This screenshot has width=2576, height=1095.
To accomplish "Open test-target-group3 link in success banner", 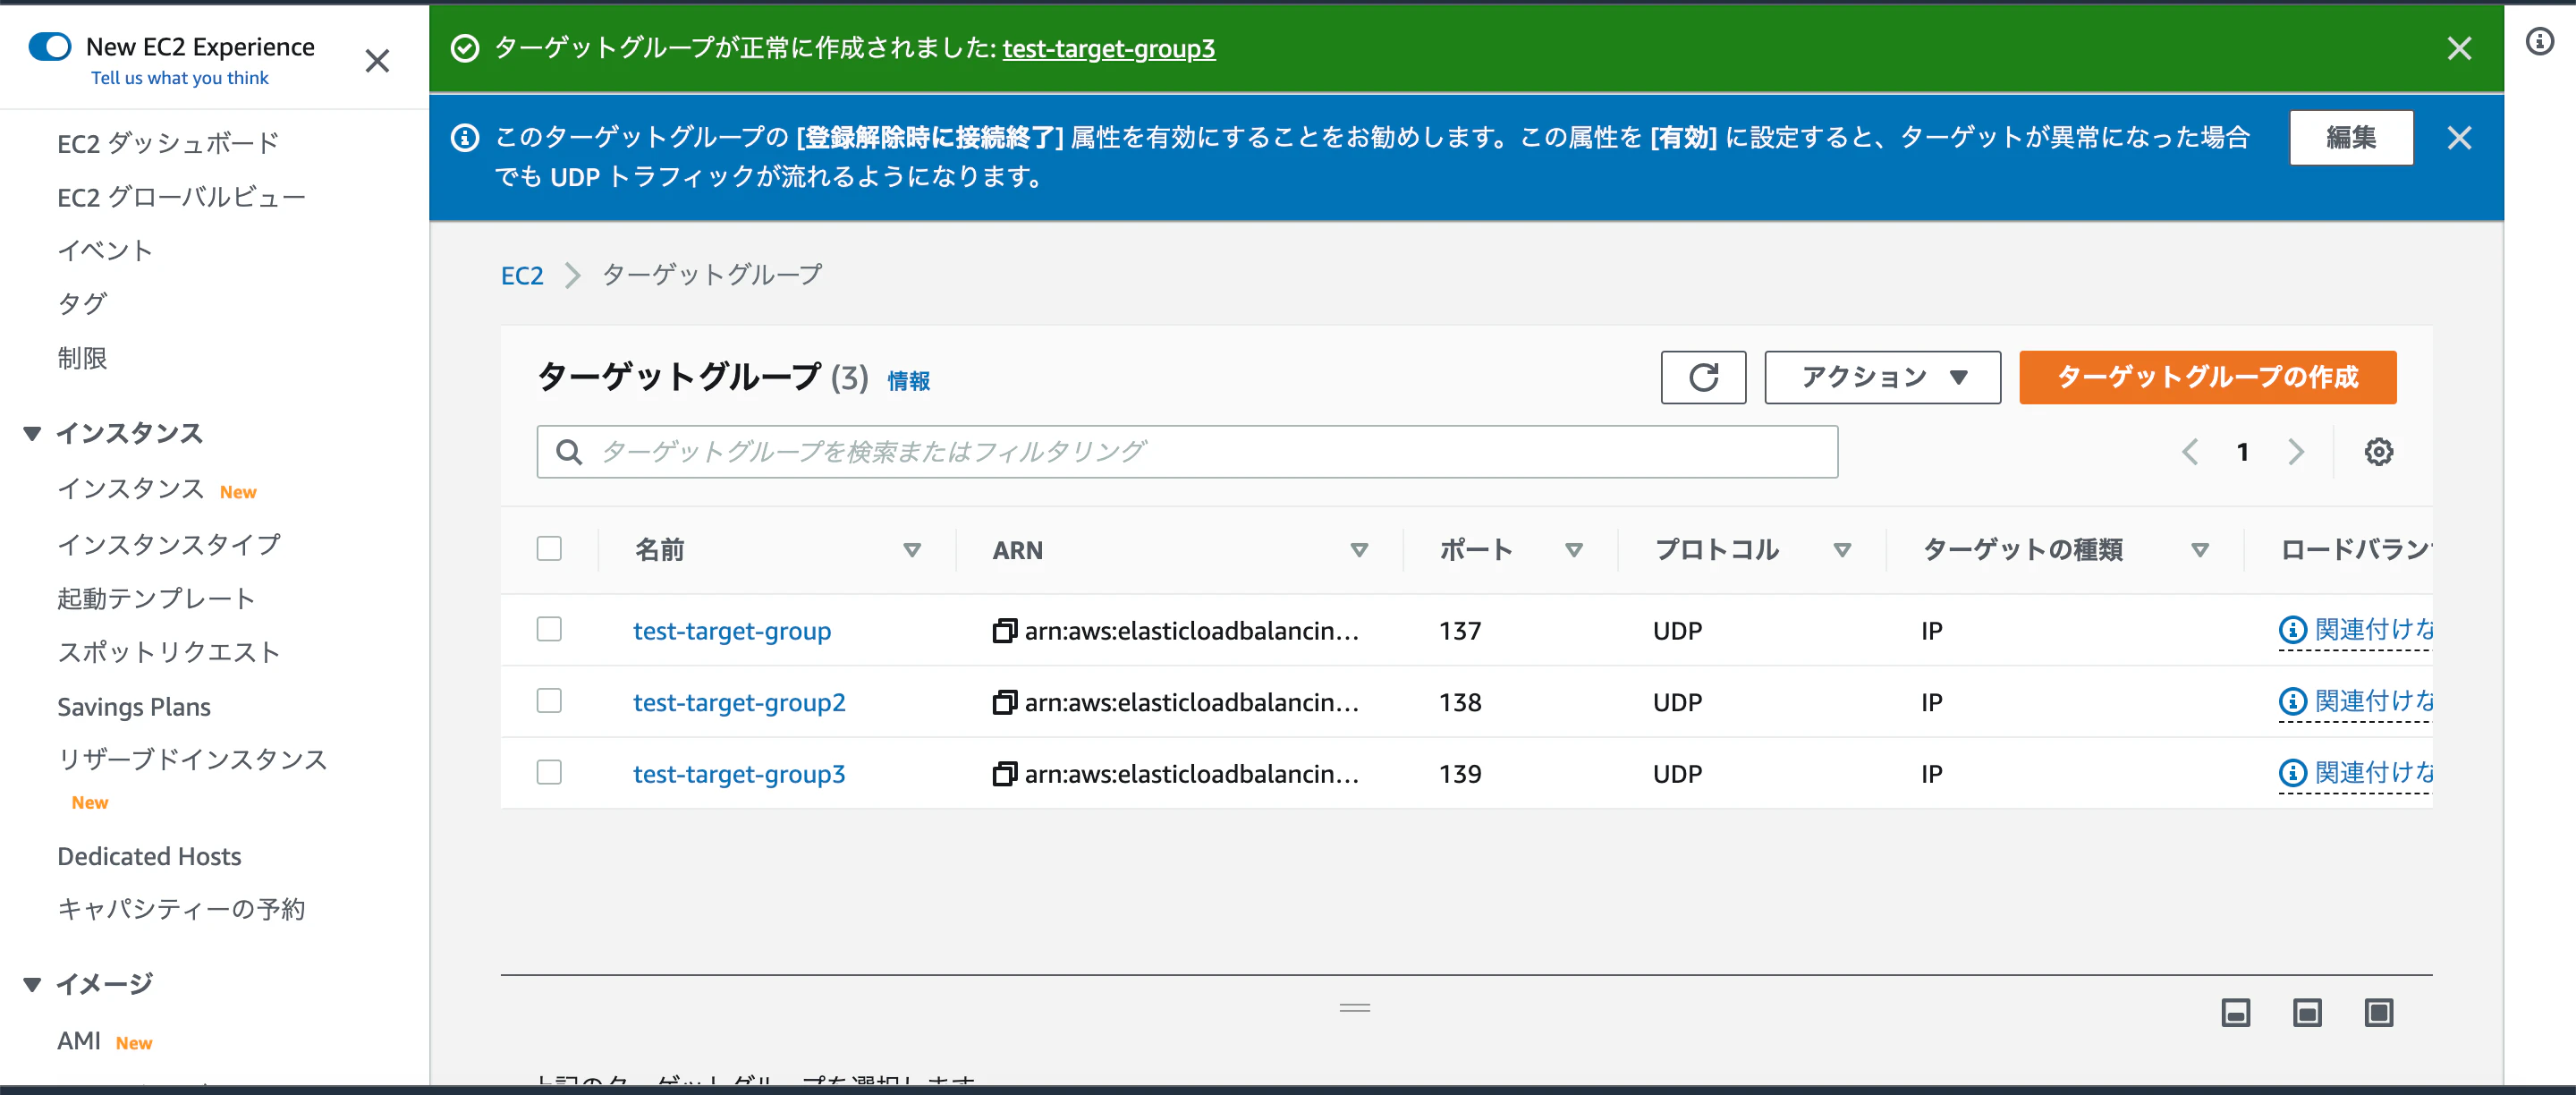I will pos(1108,48).
